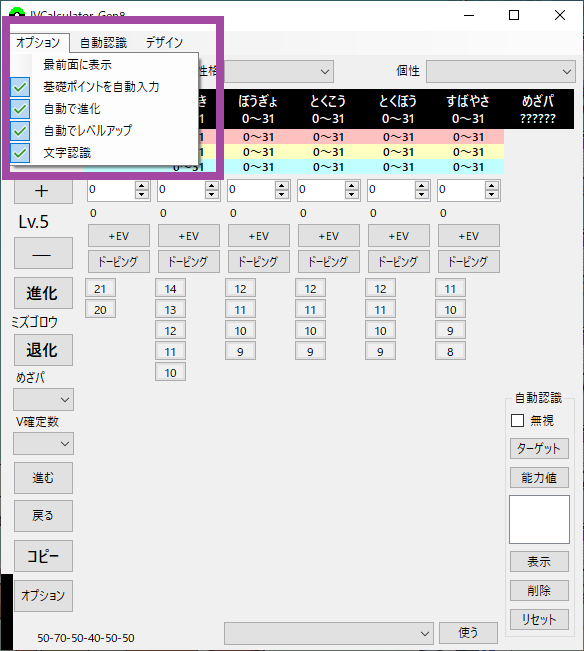Click the — level down button
The width and height of the screenshot is (584, 651).
(43, 253)
